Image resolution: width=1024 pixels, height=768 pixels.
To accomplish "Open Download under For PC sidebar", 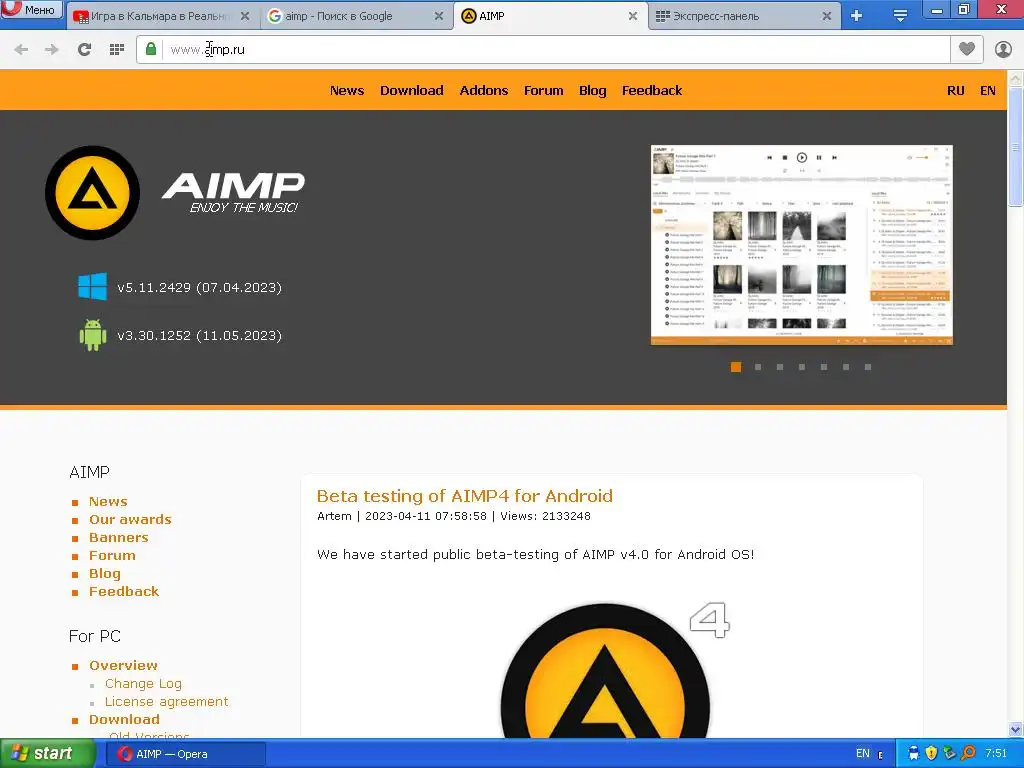I will pos(124,720).
